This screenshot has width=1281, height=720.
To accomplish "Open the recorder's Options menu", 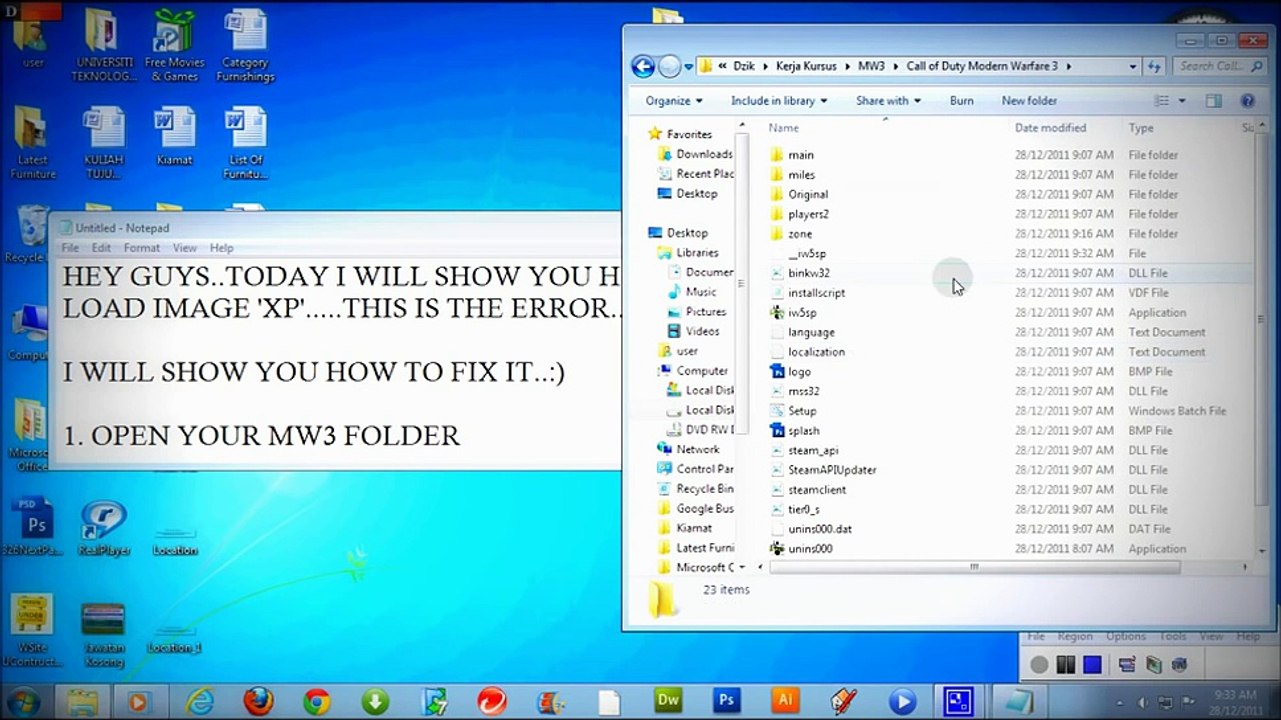I will [1126, 636].
